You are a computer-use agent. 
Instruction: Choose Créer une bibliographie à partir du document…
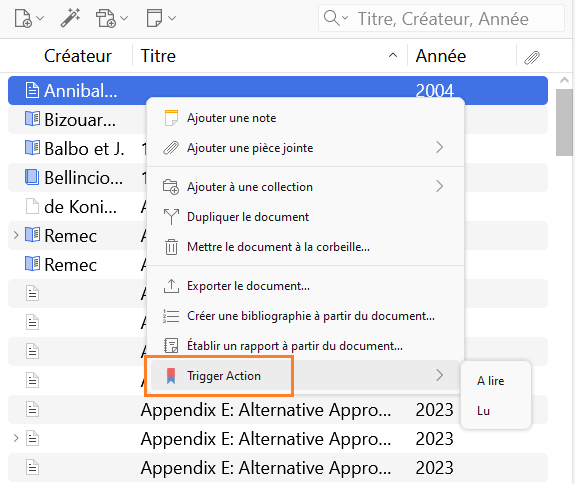(x=305, y=316)
